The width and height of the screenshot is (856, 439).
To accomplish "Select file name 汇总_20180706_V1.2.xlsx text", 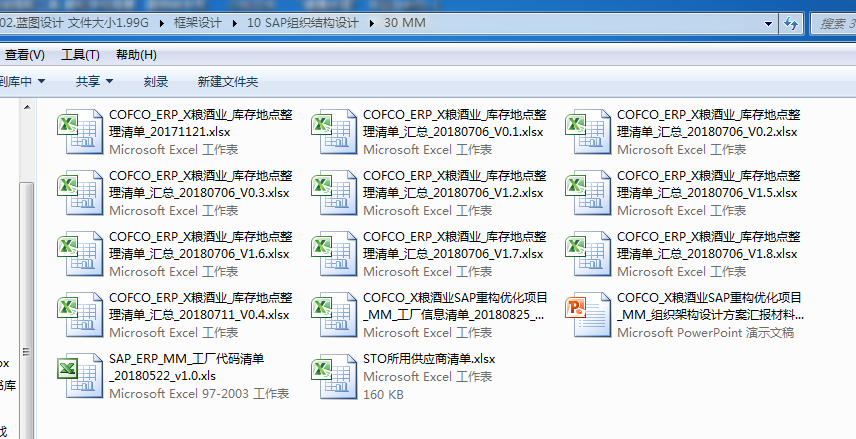I will point(453,193).
